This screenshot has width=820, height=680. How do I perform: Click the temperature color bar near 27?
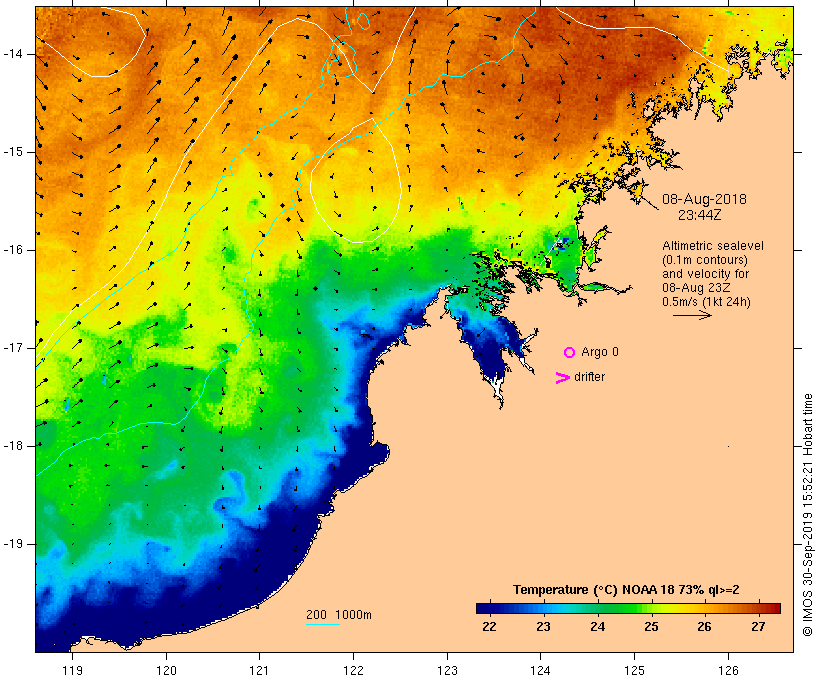coord(758,608)
